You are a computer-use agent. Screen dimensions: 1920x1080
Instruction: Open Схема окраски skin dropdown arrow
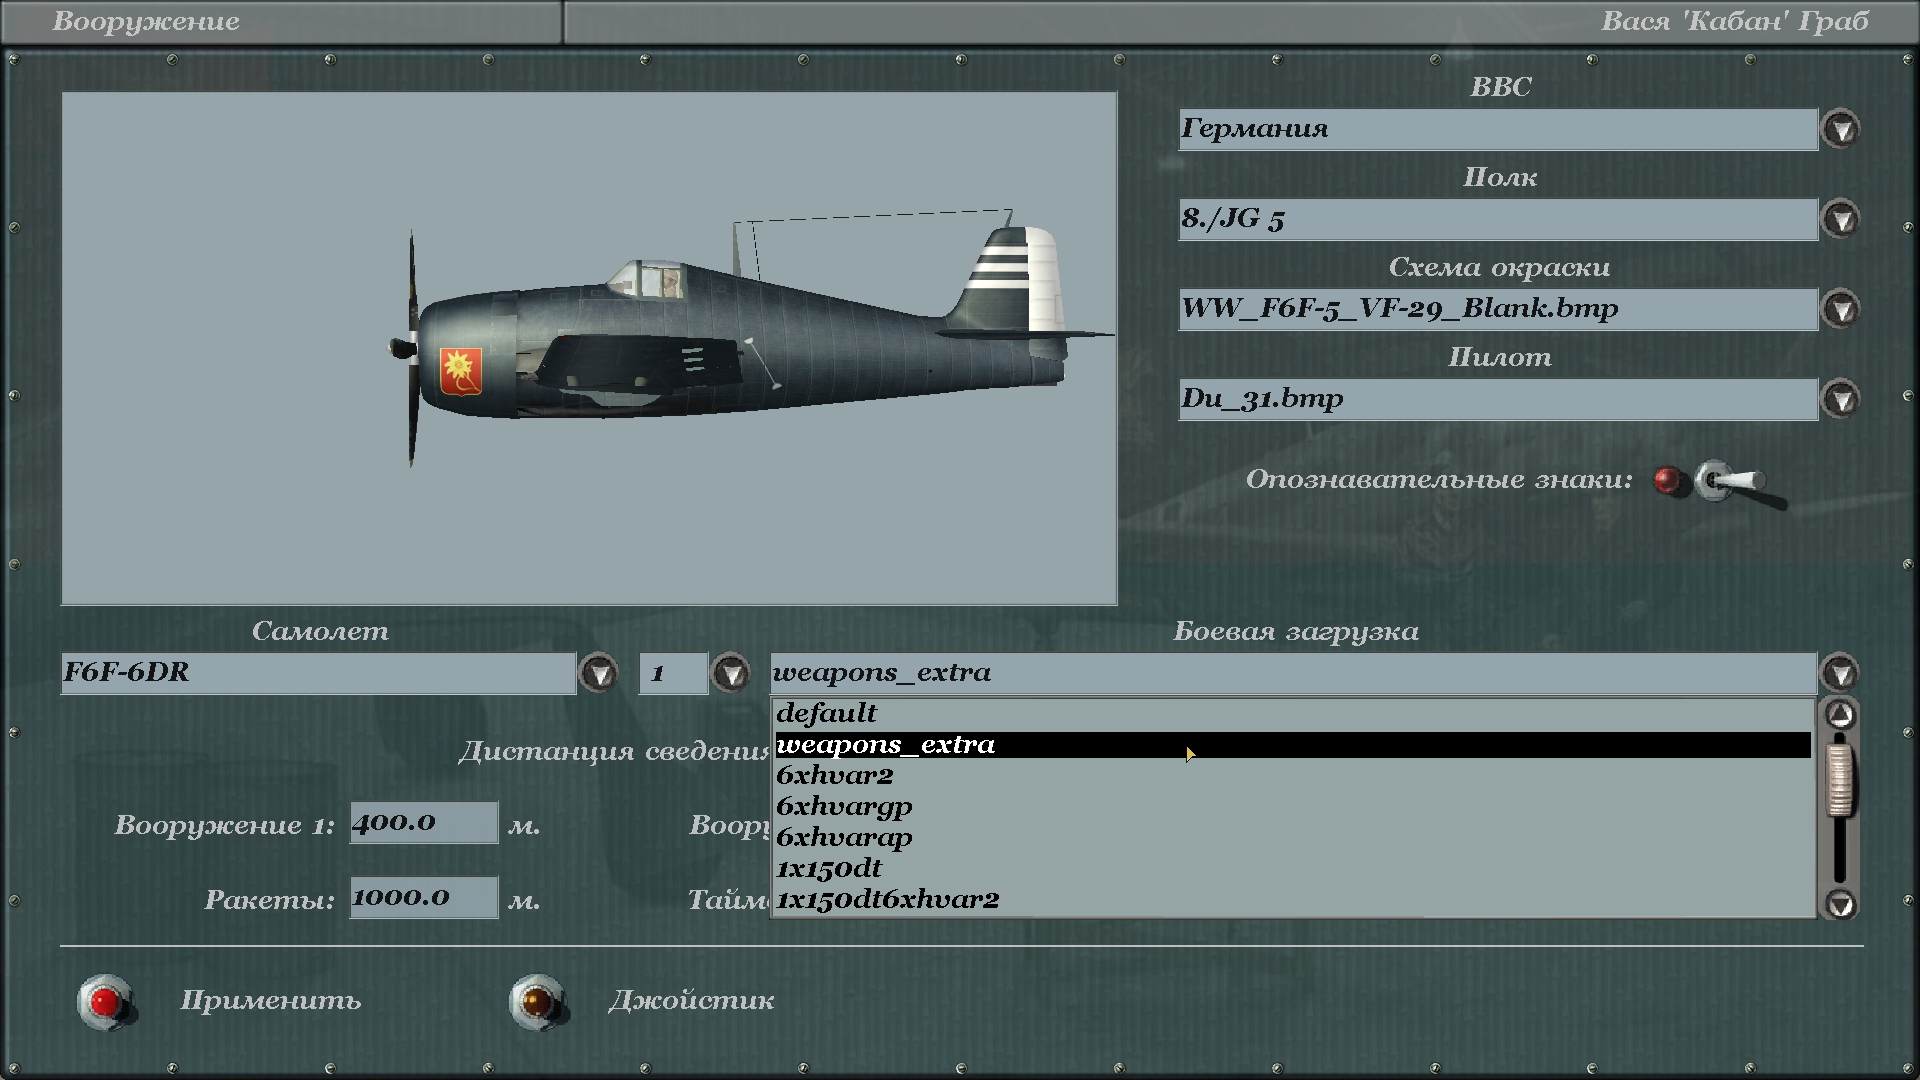1840,309
